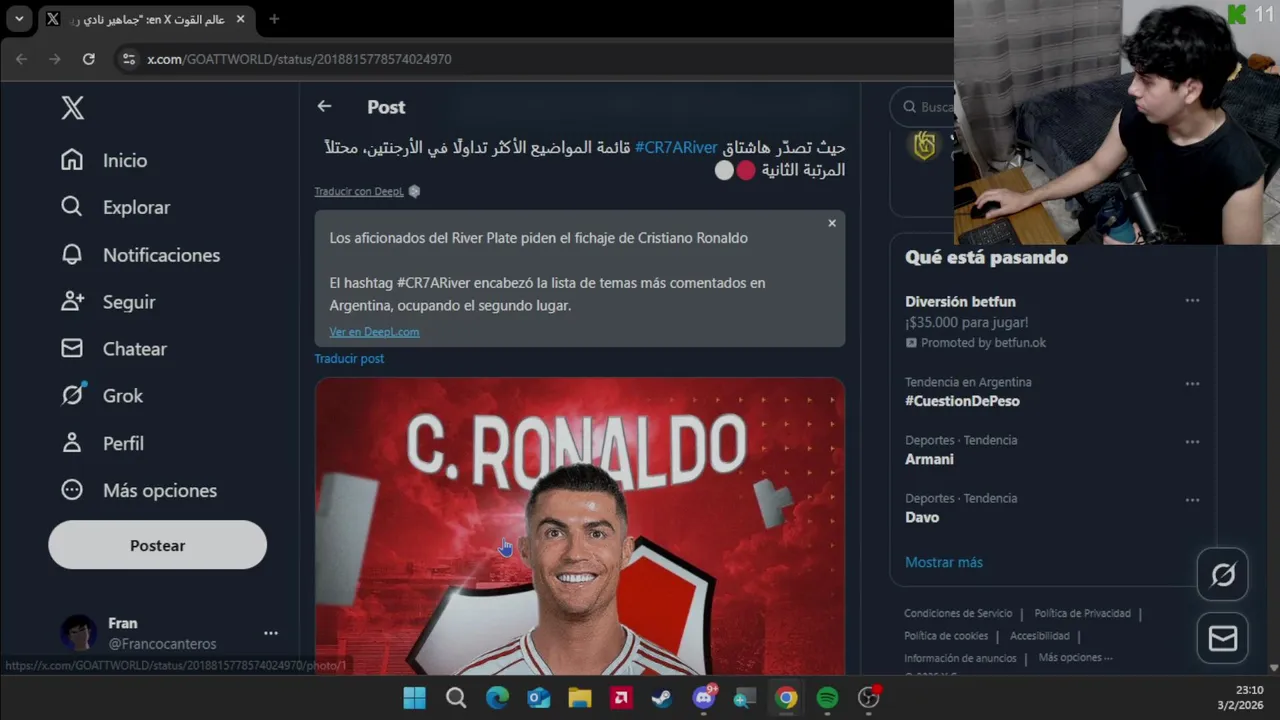Open Accesibilidad footer link
This screenshot has height=720, width=1280.
point(1039,636)
